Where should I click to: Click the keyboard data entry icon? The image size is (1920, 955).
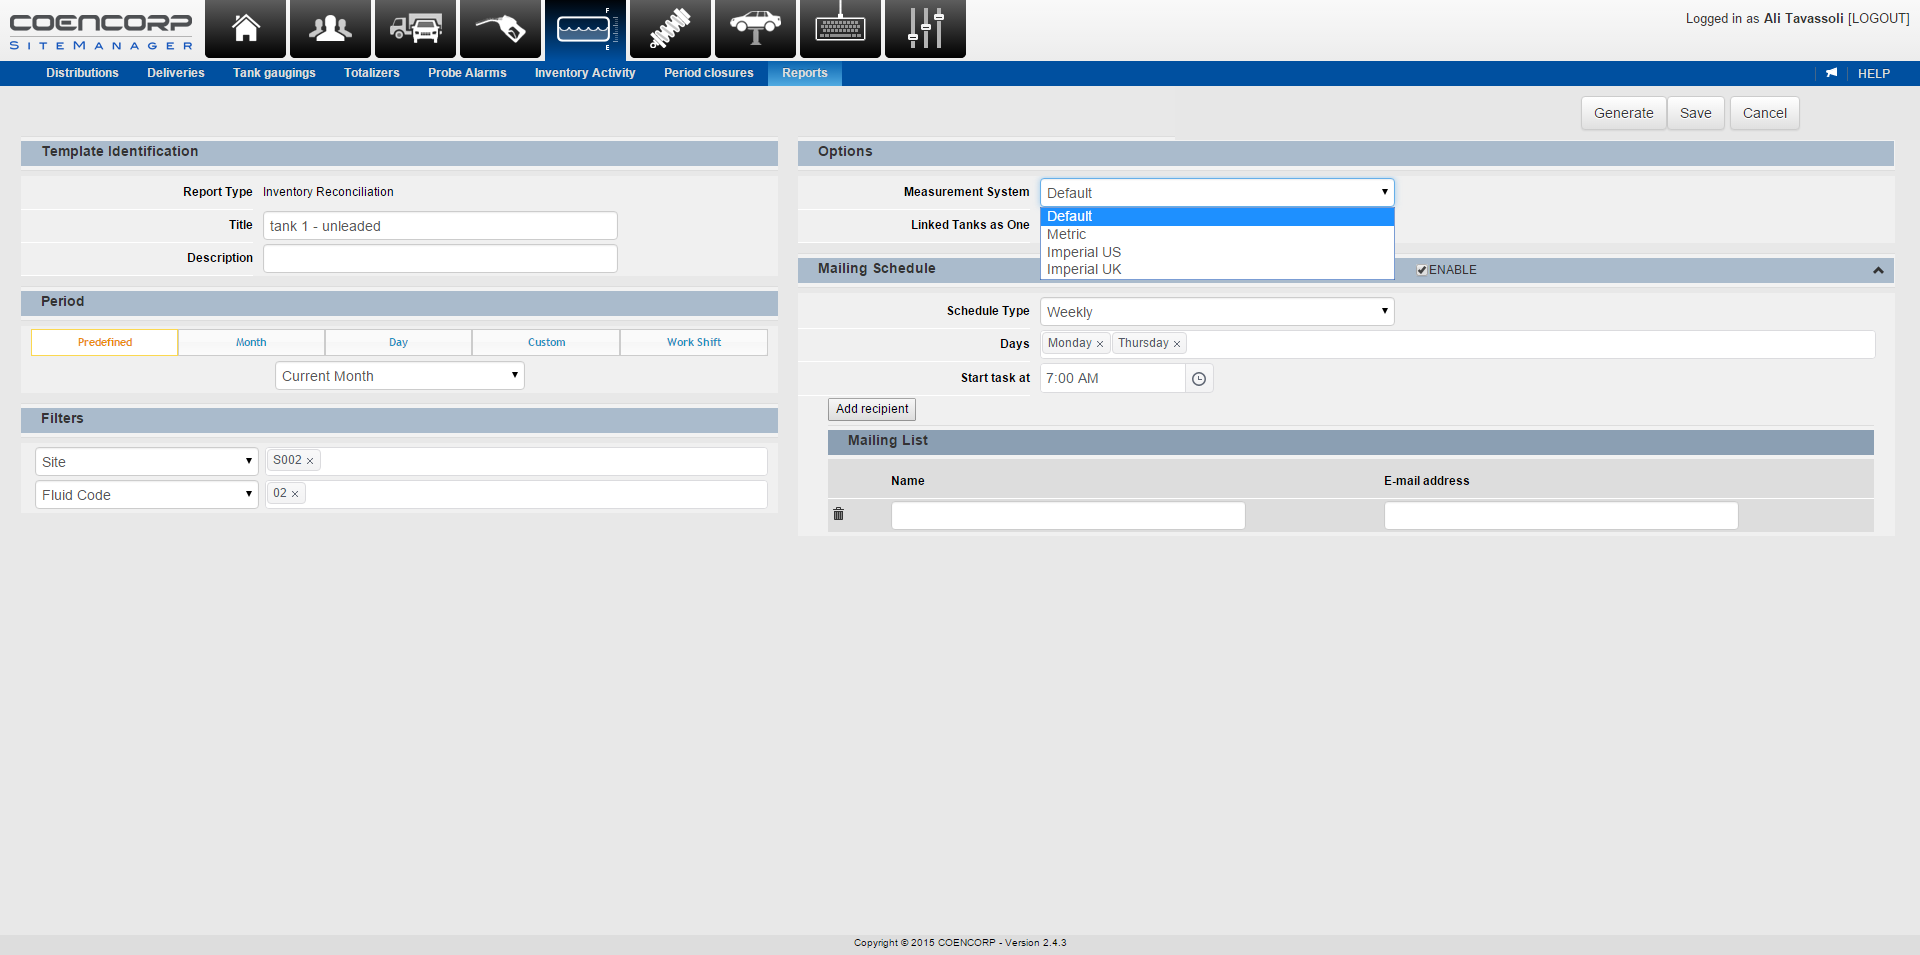pyautogui.click(x=839, y=29)
